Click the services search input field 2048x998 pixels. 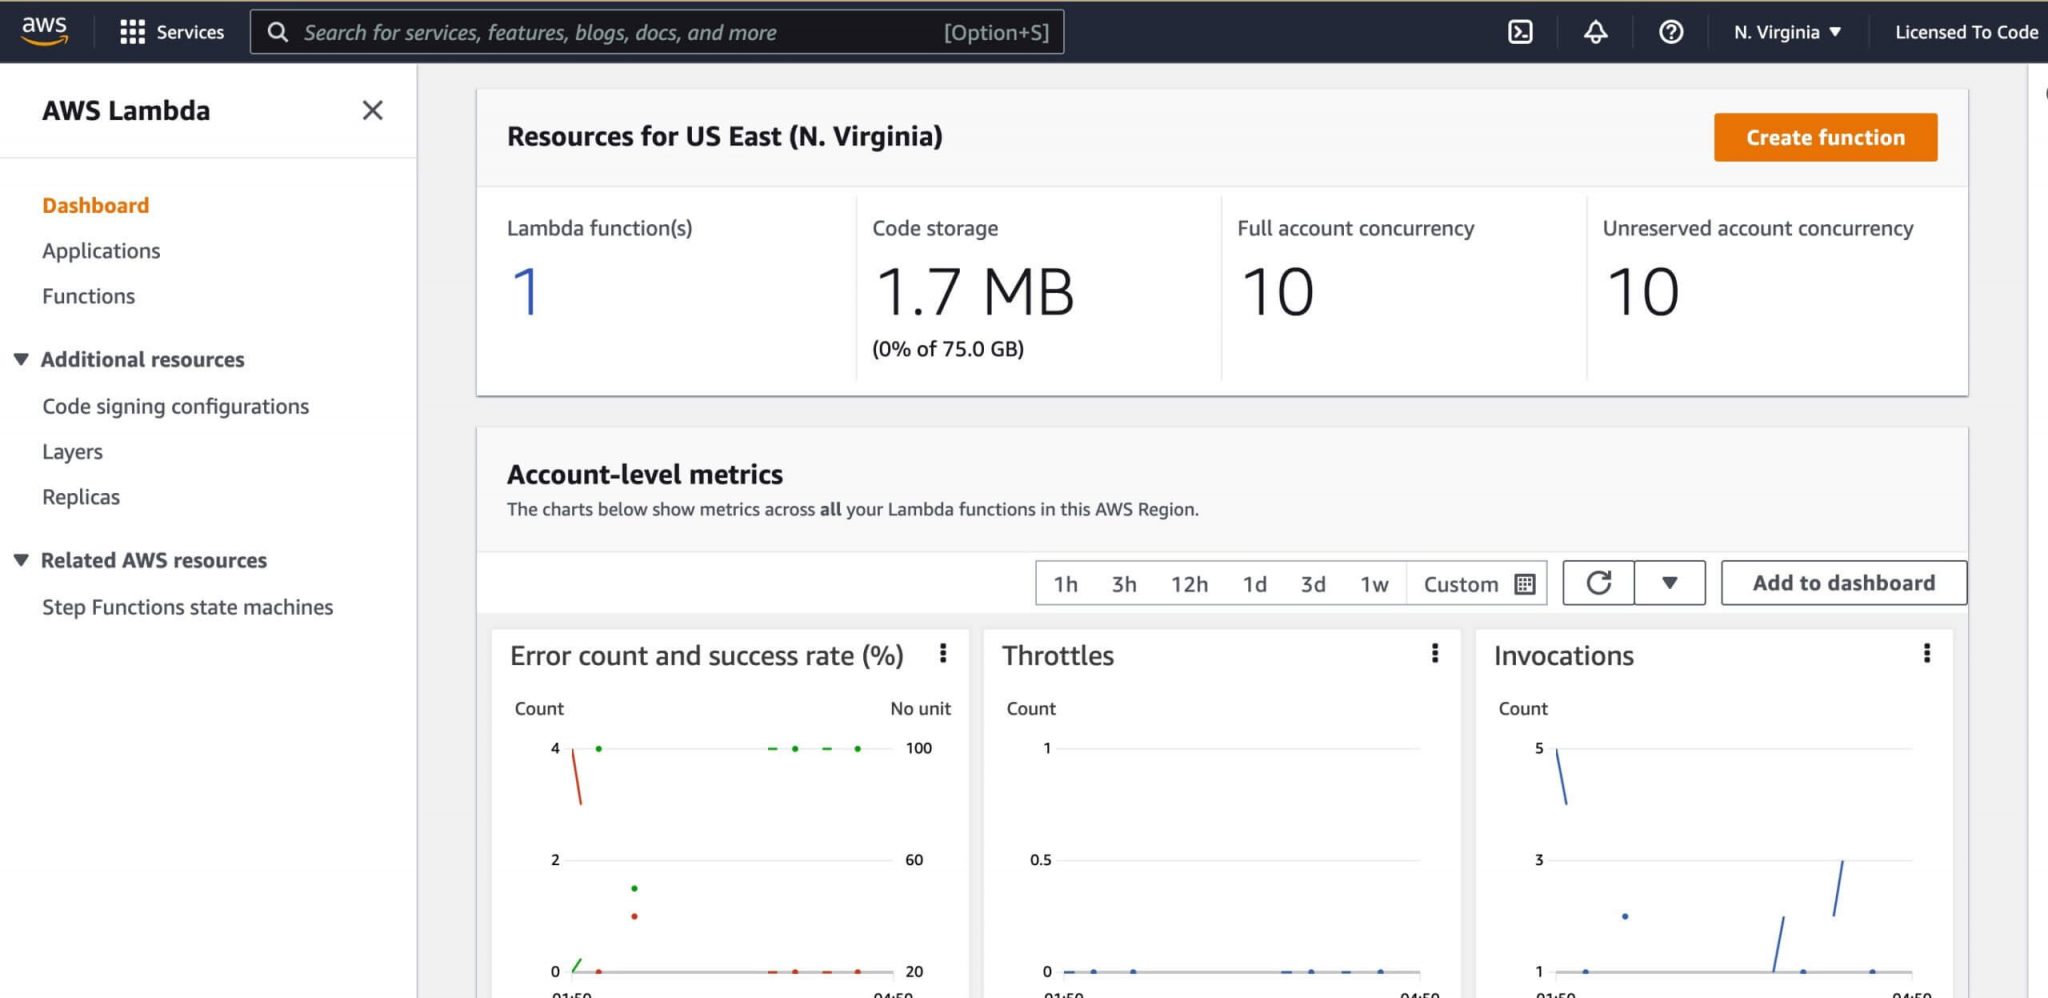point(600,31)
